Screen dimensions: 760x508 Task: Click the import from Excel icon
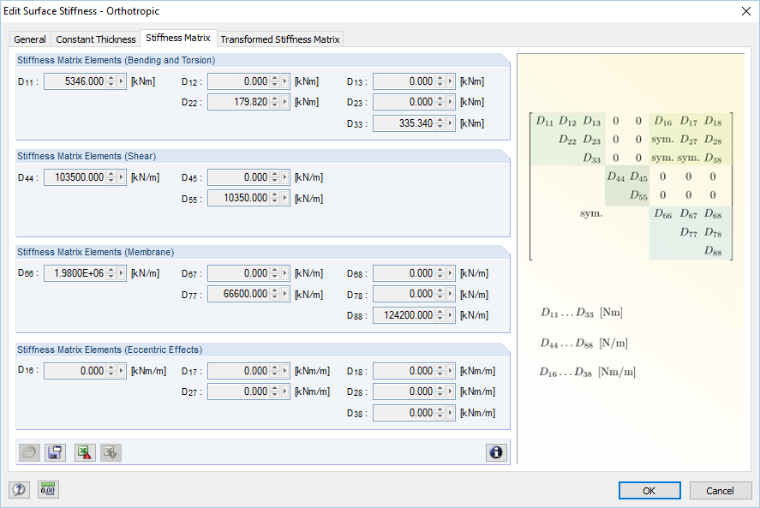tap(111, 453)
